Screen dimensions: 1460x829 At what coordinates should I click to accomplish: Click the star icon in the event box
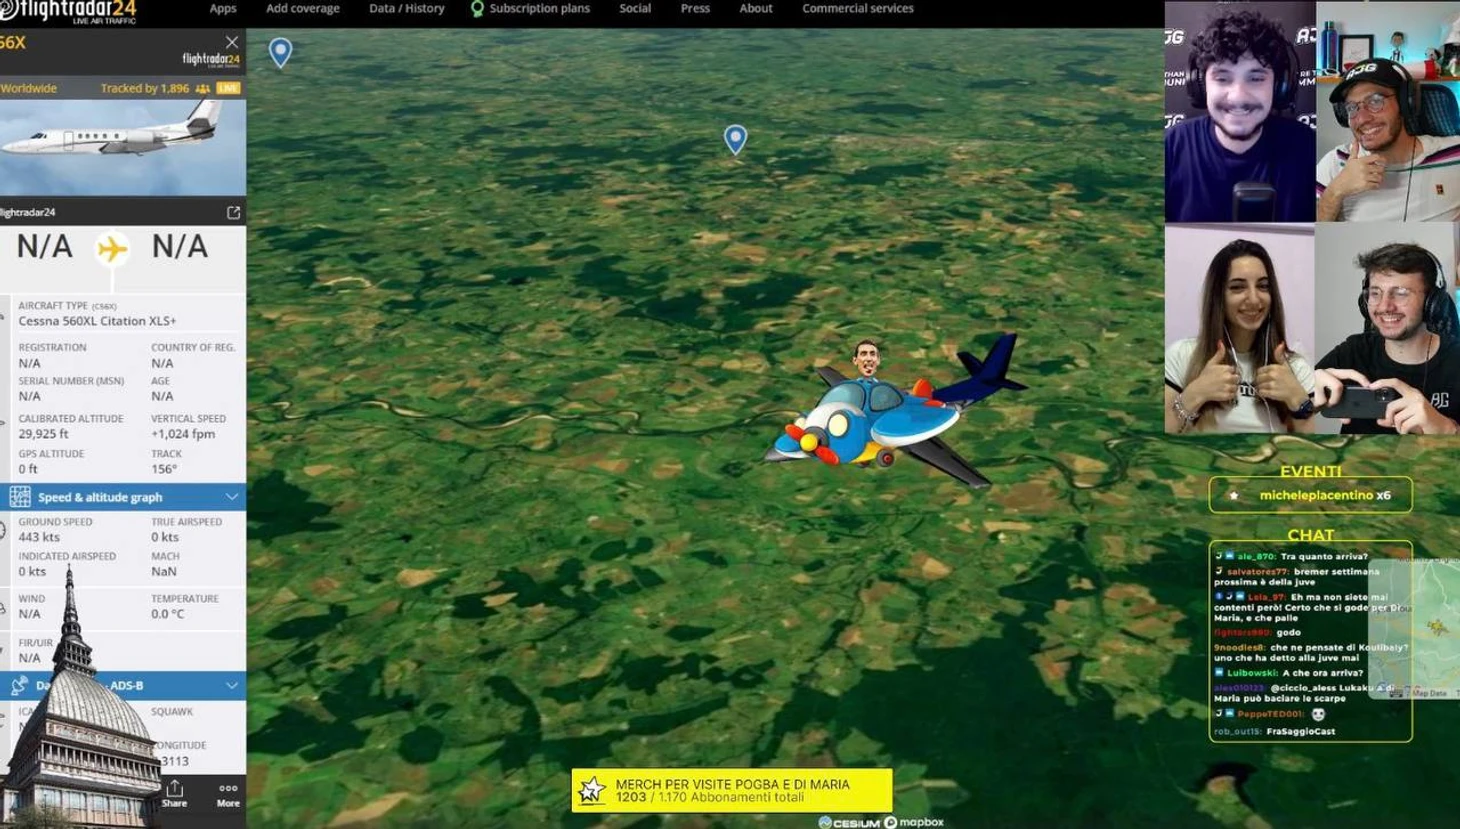pos(1234,495)
